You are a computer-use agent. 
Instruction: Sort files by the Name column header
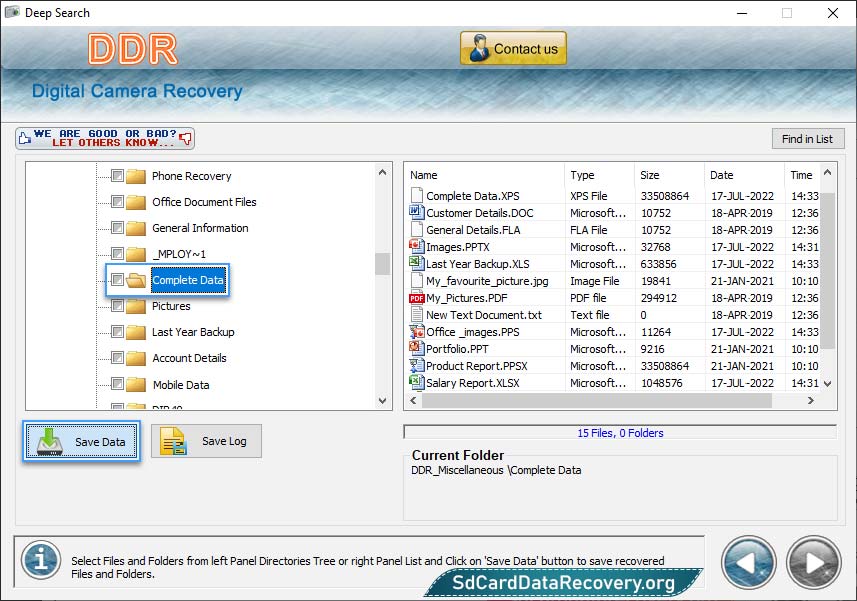(484, 175)
